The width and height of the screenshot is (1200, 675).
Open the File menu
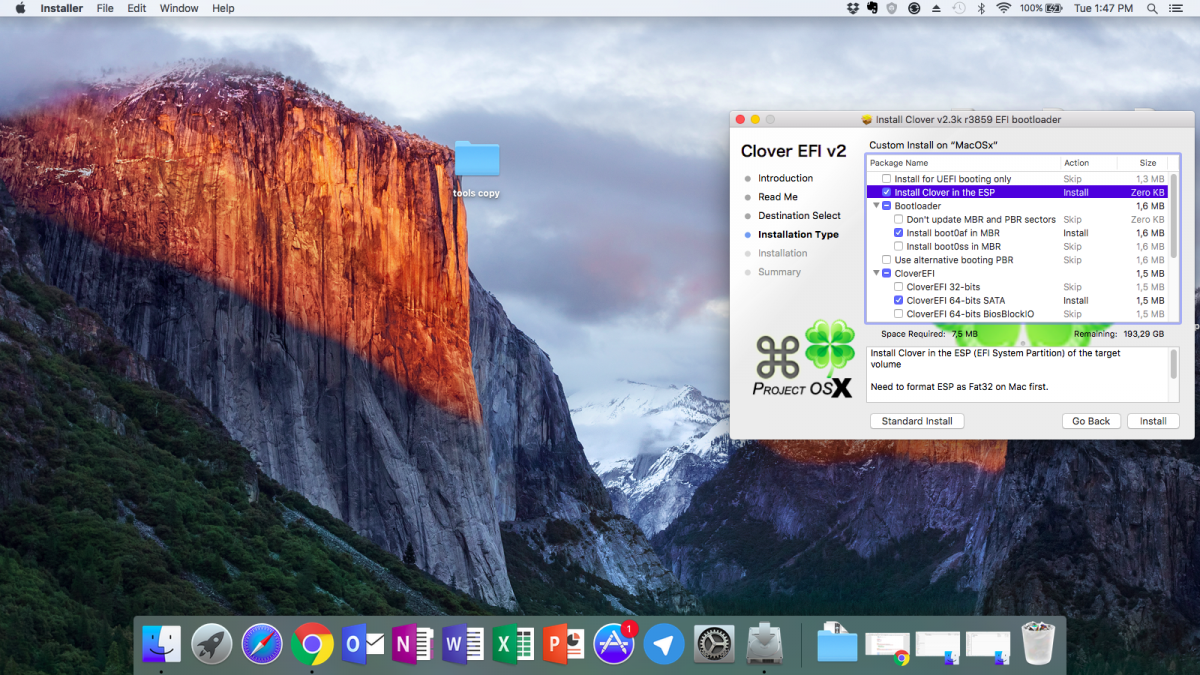[105, 8]
